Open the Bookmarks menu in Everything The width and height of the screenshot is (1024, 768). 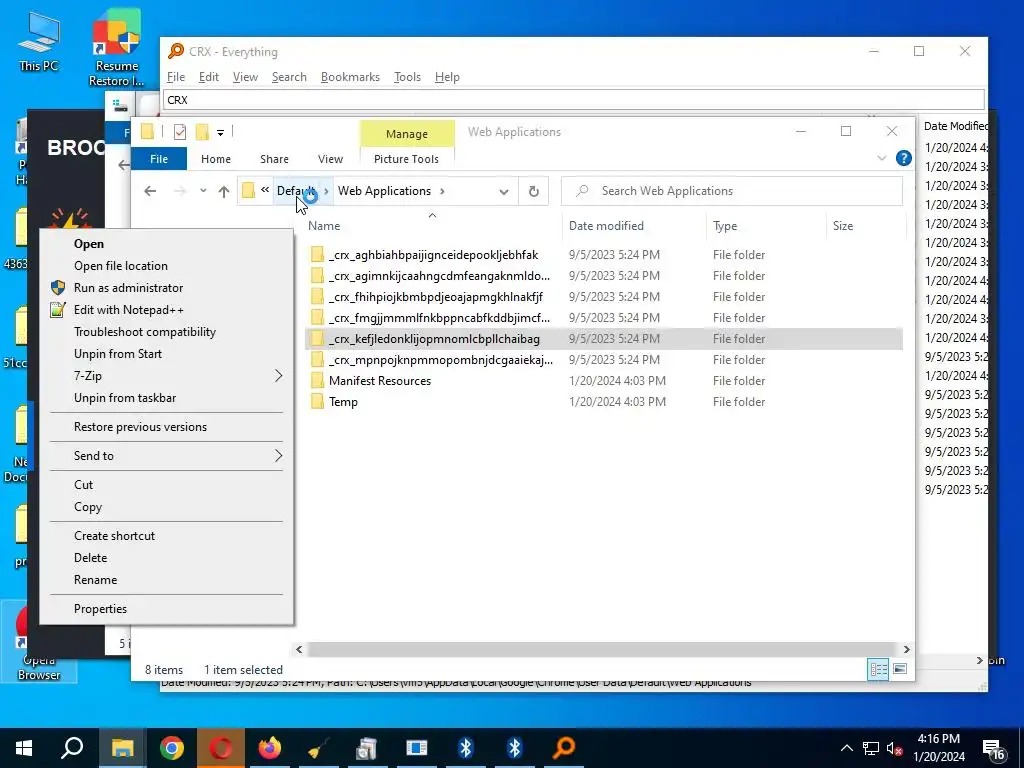350,77
